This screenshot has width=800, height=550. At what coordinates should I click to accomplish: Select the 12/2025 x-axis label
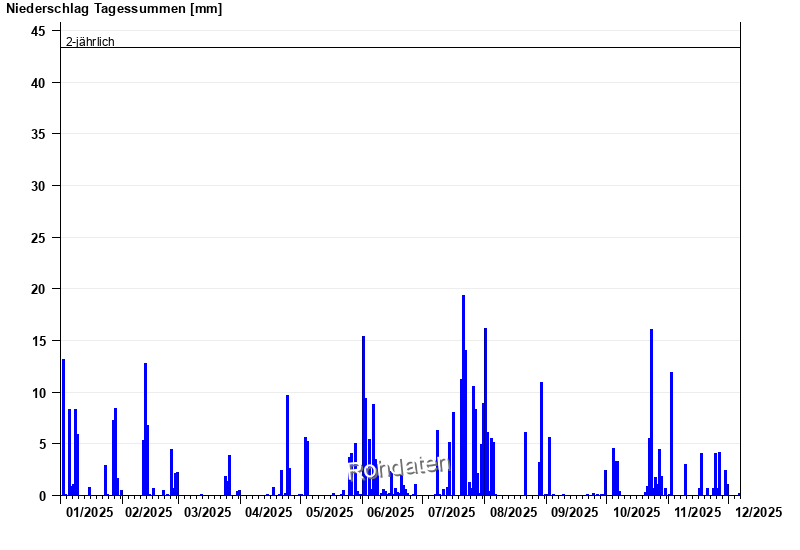pos(759,512)
